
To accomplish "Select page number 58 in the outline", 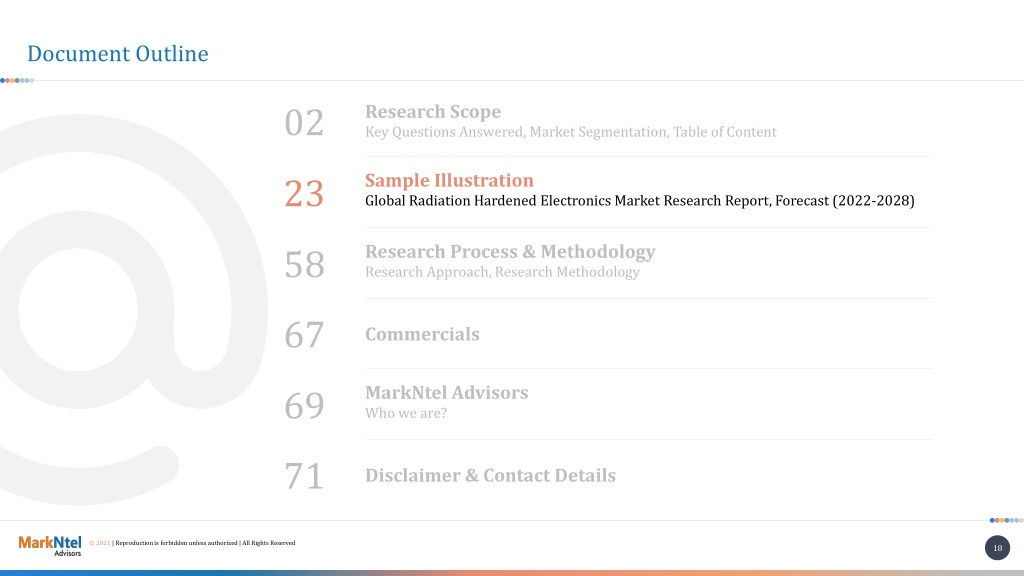I will [x=304, y=264].
